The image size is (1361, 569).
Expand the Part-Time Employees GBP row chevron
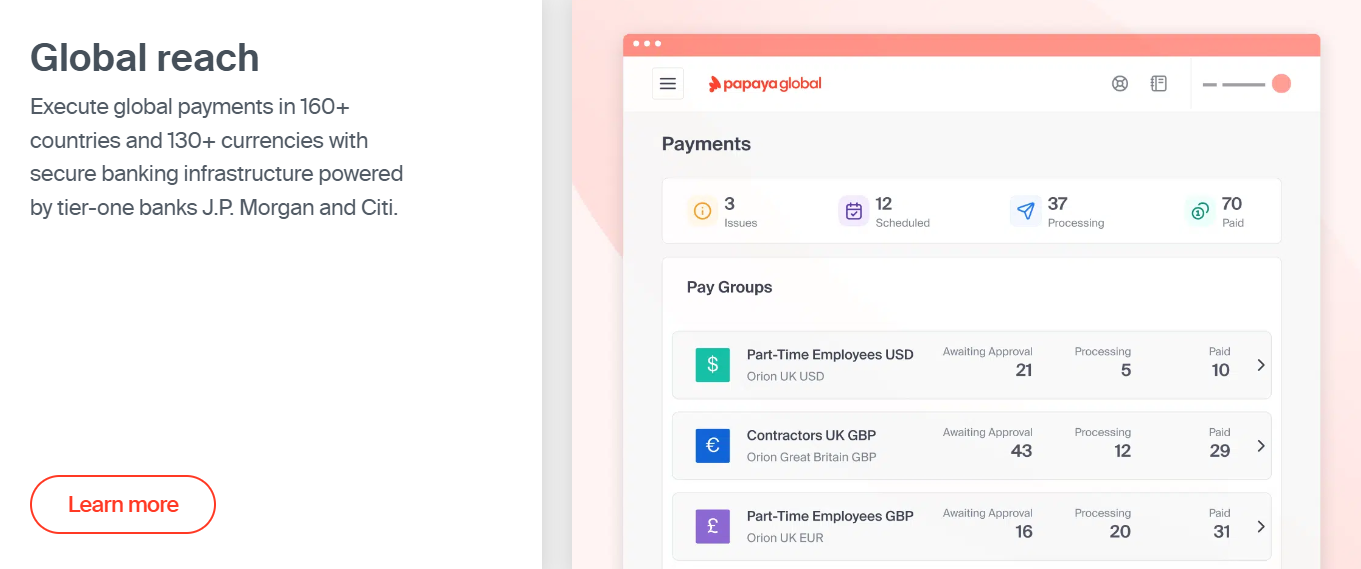tap(1261, 527)
